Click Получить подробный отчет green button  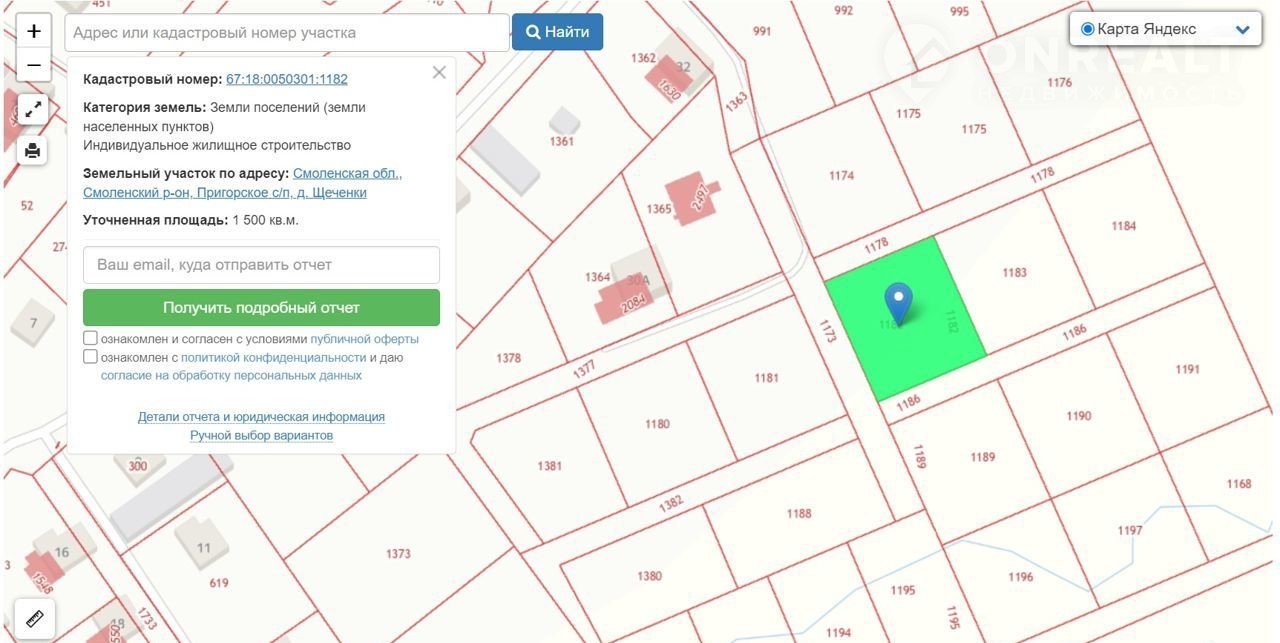point(261,308)
